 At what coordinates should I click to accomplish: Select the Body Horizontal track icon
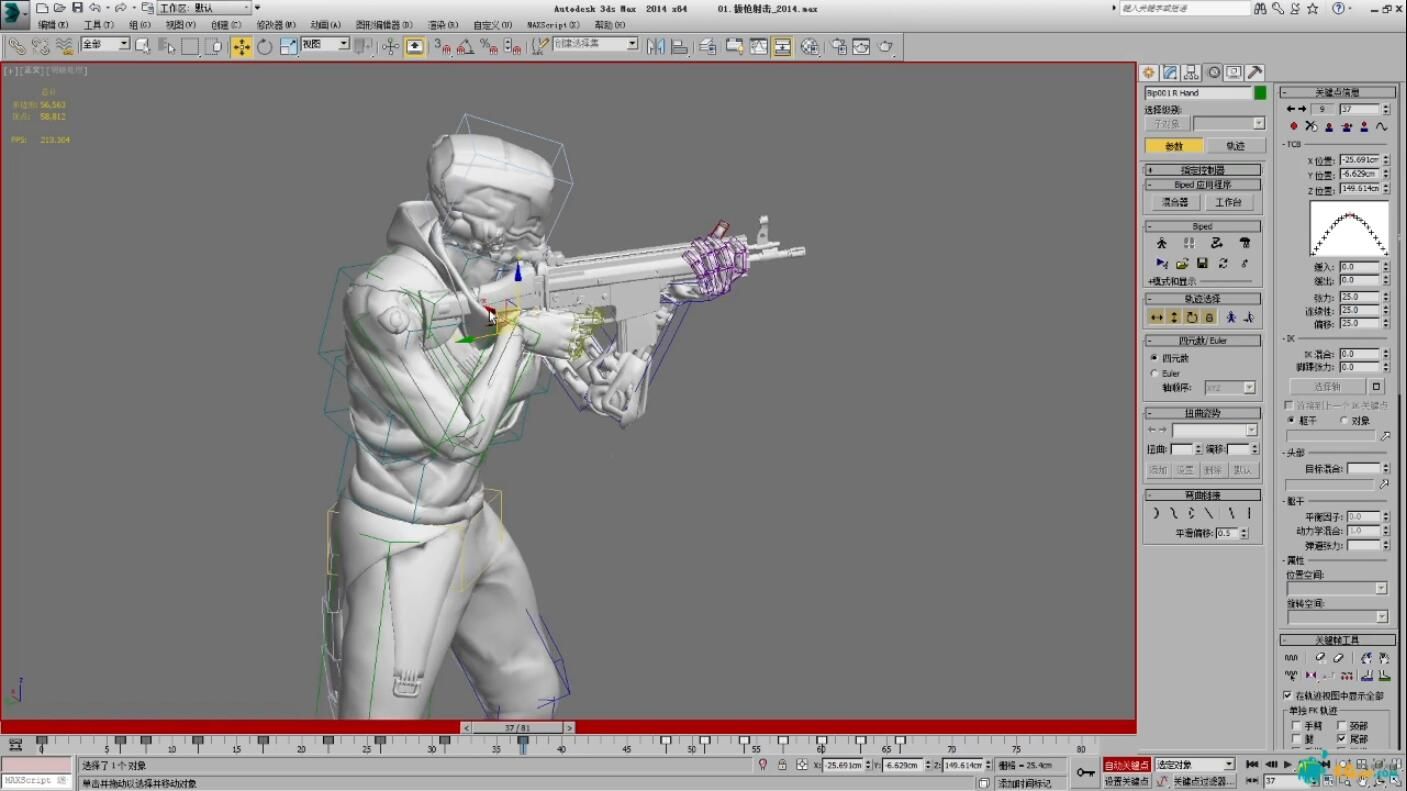coord(1157,317)
